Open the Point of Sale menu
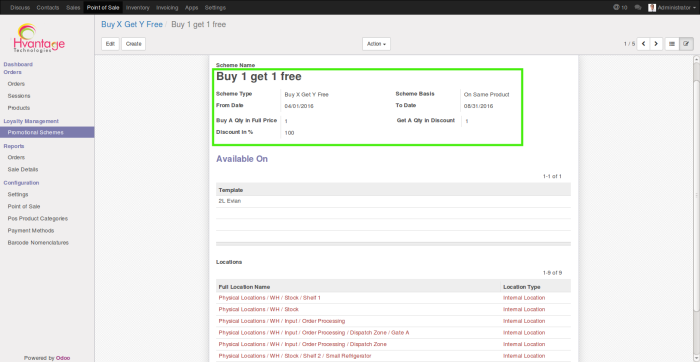 103,8
